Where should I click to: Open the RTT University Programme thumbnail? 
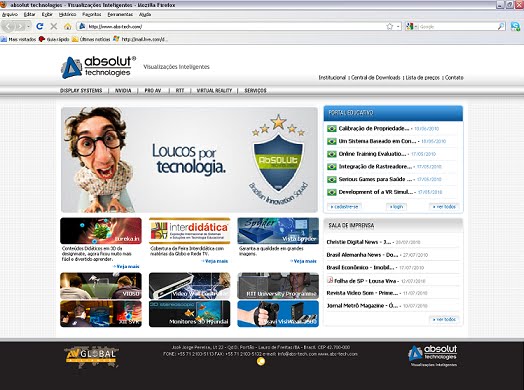278,286
